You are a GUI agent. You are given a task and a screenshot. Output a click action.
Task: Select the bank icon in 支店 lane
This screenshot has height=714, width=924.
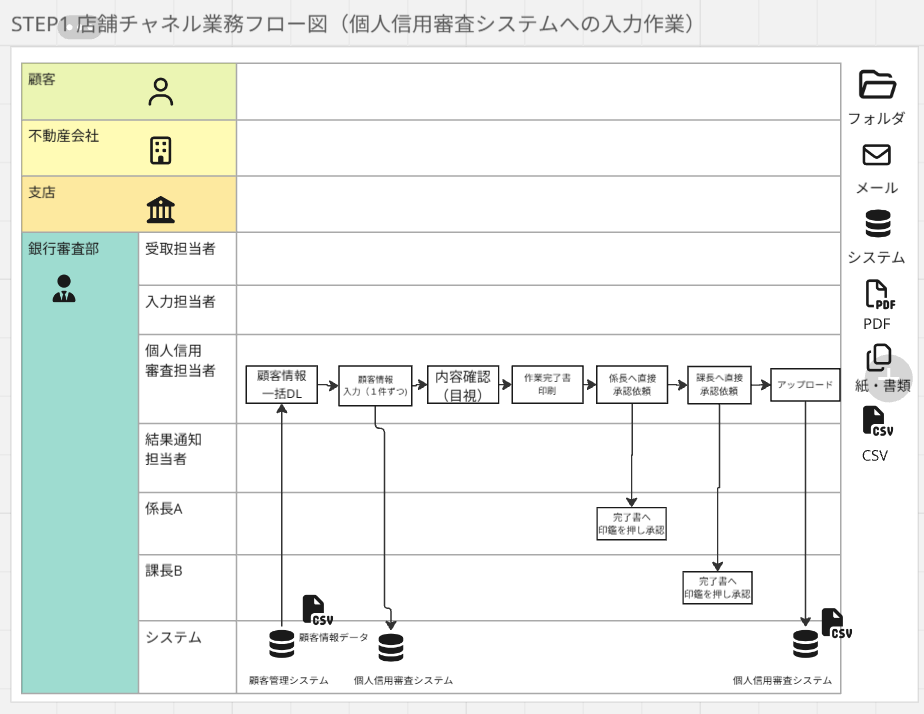tap(160, 209)
